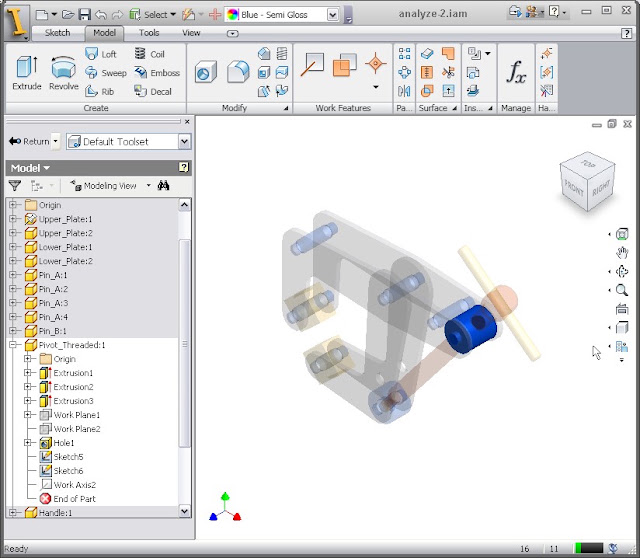640x558 pixels.
Task: Select the Revolve tool
Action: tap(63, 73)
